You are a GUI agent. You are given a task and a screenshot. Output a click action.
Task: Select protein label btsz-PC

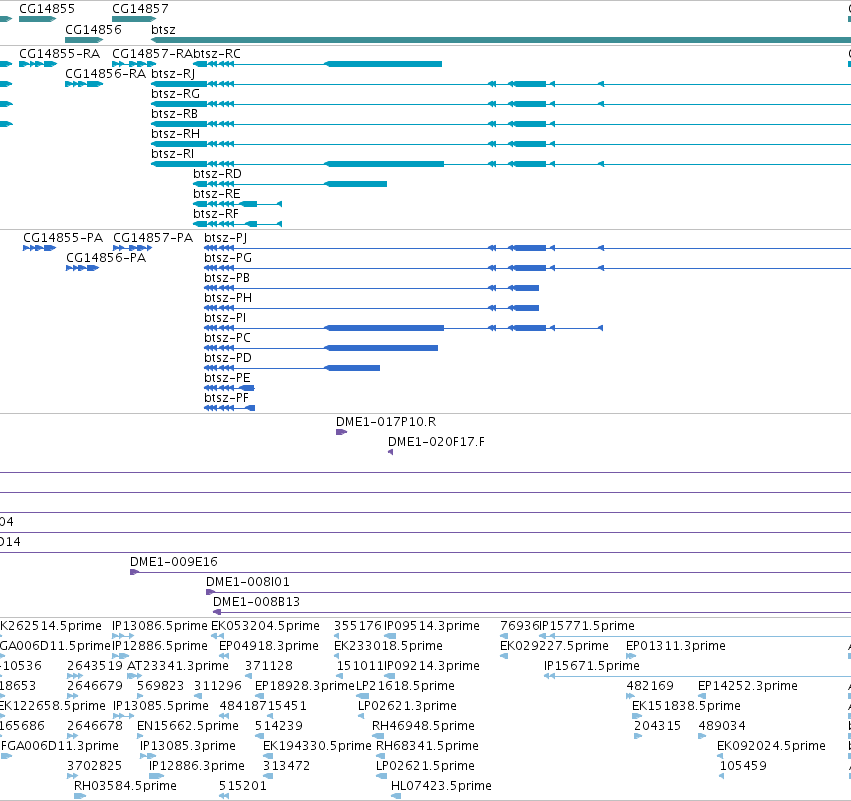(x=227, y=338)
